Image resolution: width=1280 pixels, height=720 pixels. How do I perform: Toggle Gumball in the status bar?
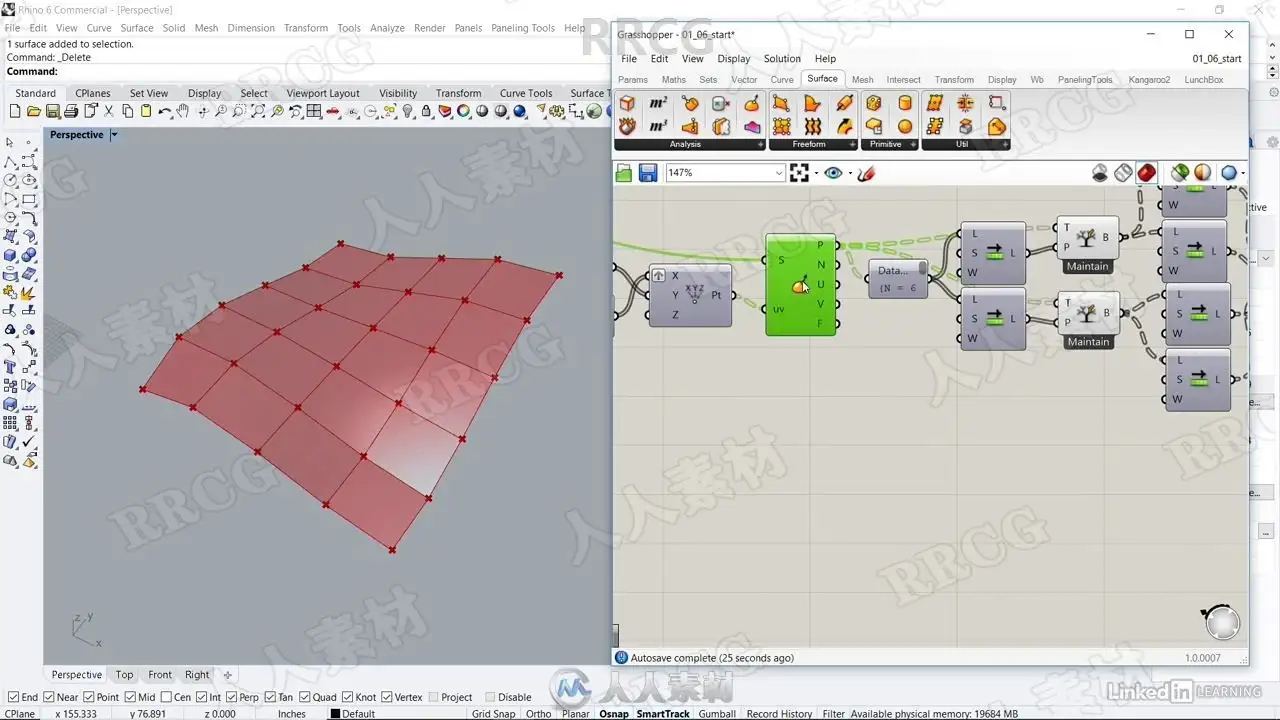point(716,714)
